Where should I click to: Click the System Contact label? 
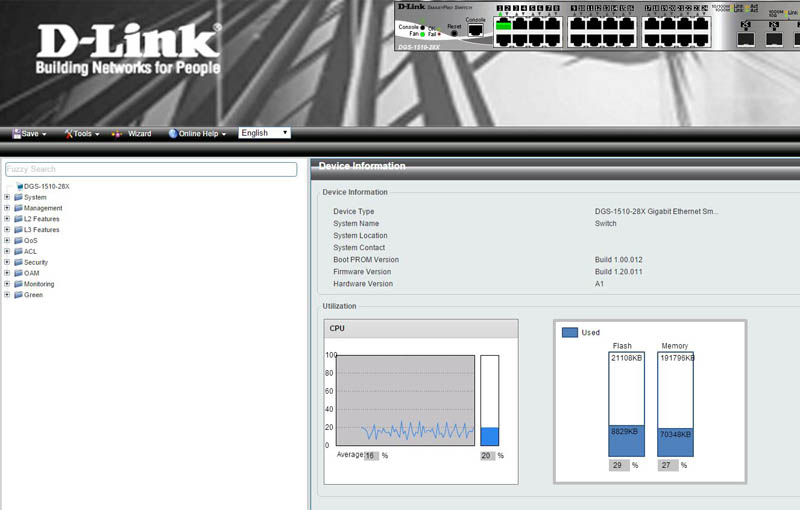pos(359,248)
